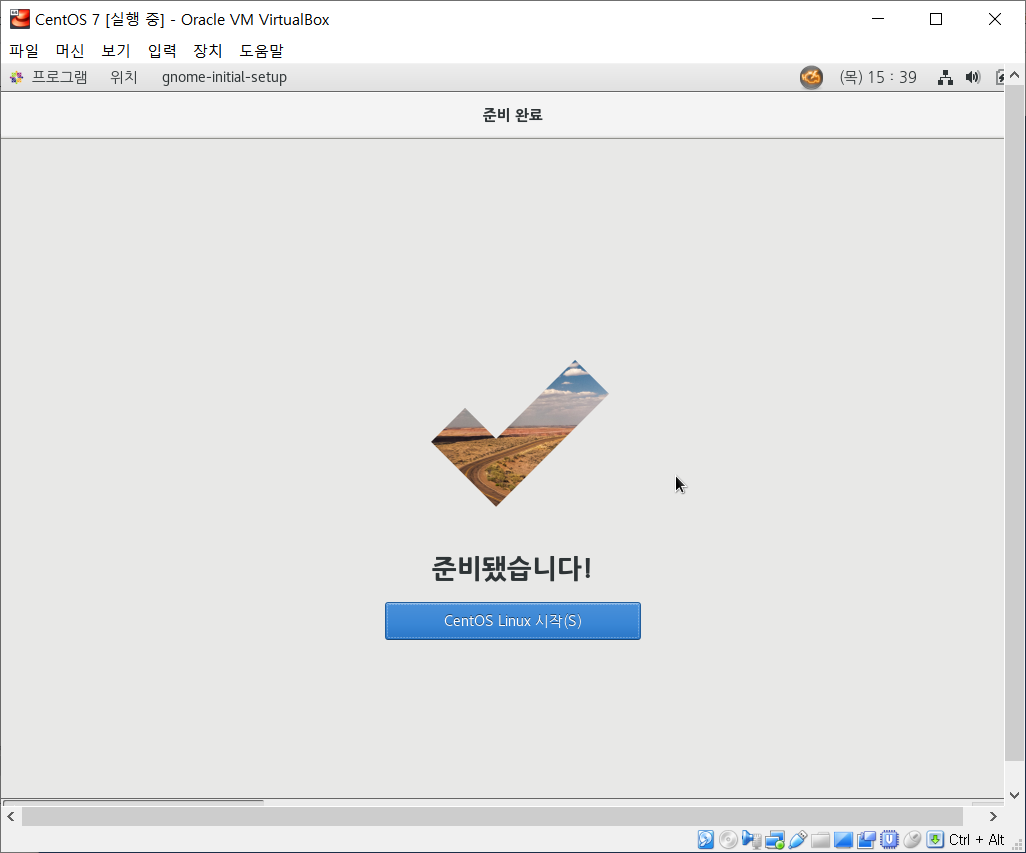Viewport: 1026px width, 853px height.
Task: Open the clock showing (목) 15 : 39
Action: [878, 77]
